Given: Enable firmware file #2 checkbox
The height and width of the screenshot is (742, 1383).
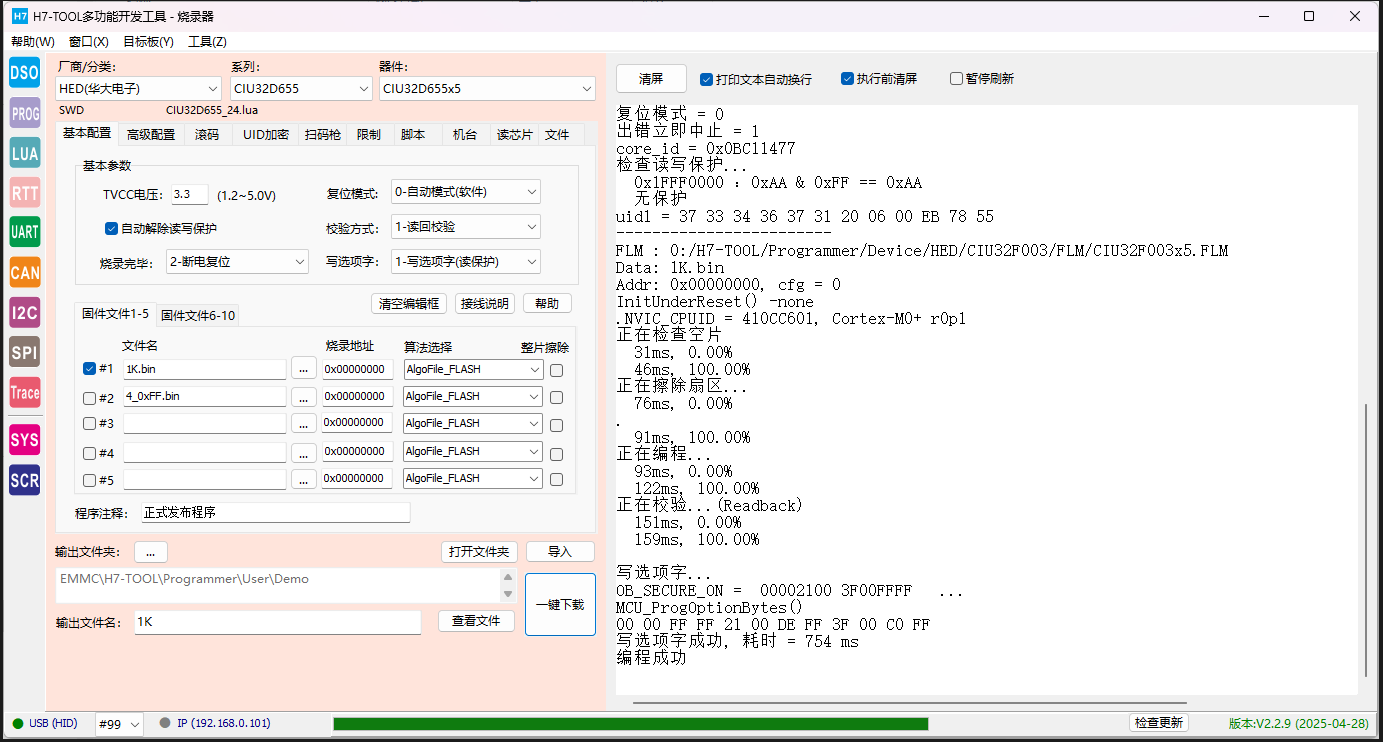Looking at the screenshot, I should pos(89,398).
